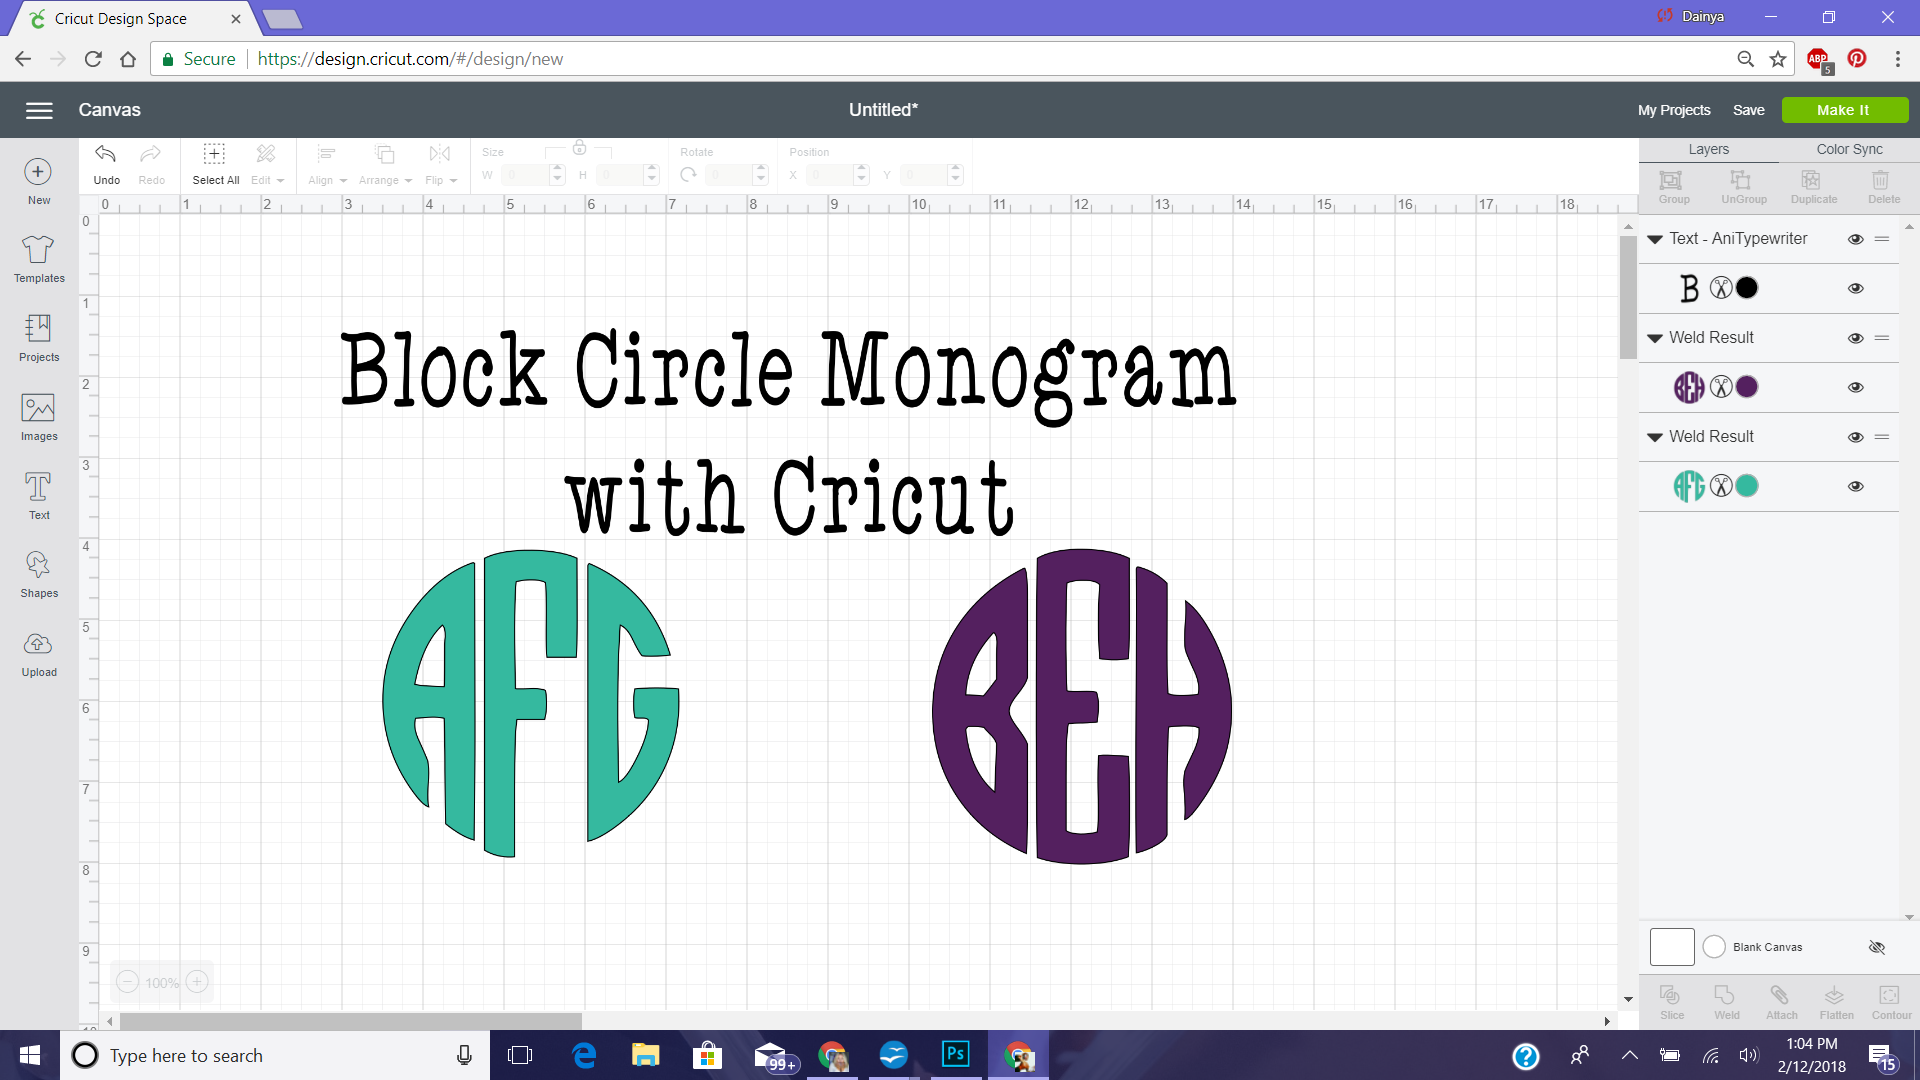Toggle visibility of teal monogram layer
The width and height of the screenshot is (1920, 1080).
1855,486
